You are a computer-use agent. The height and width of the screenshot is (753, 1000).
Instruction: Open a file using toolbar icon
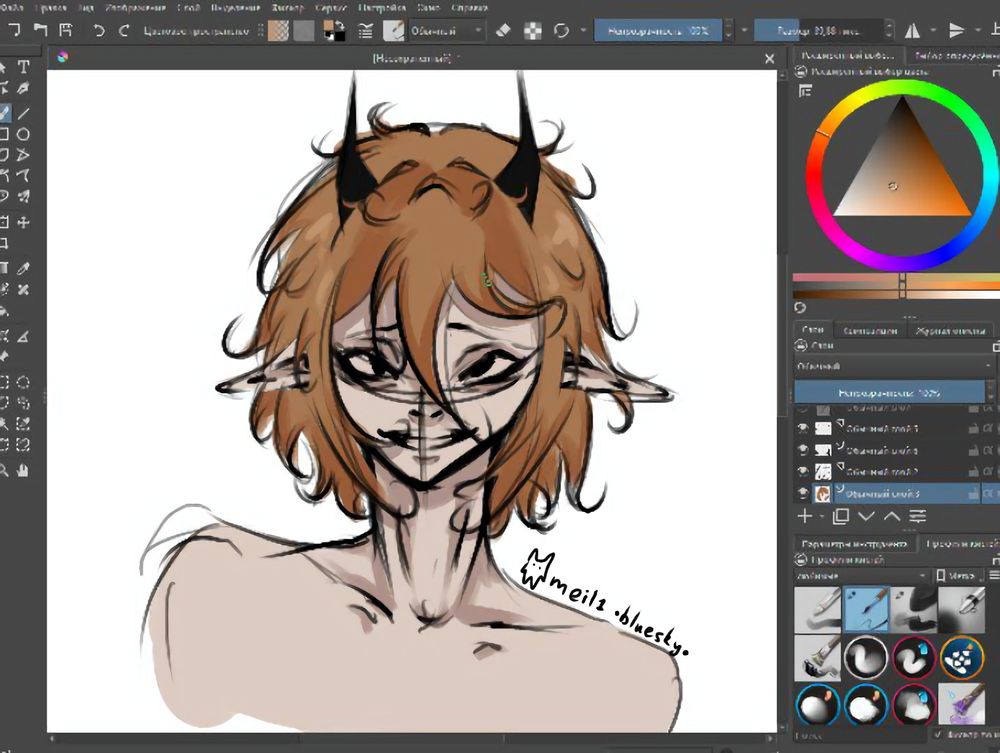40,30
